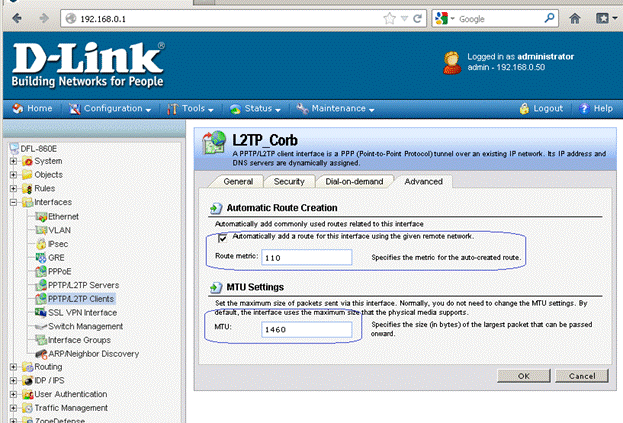Click the Cancel button

[x=582, y=376]
